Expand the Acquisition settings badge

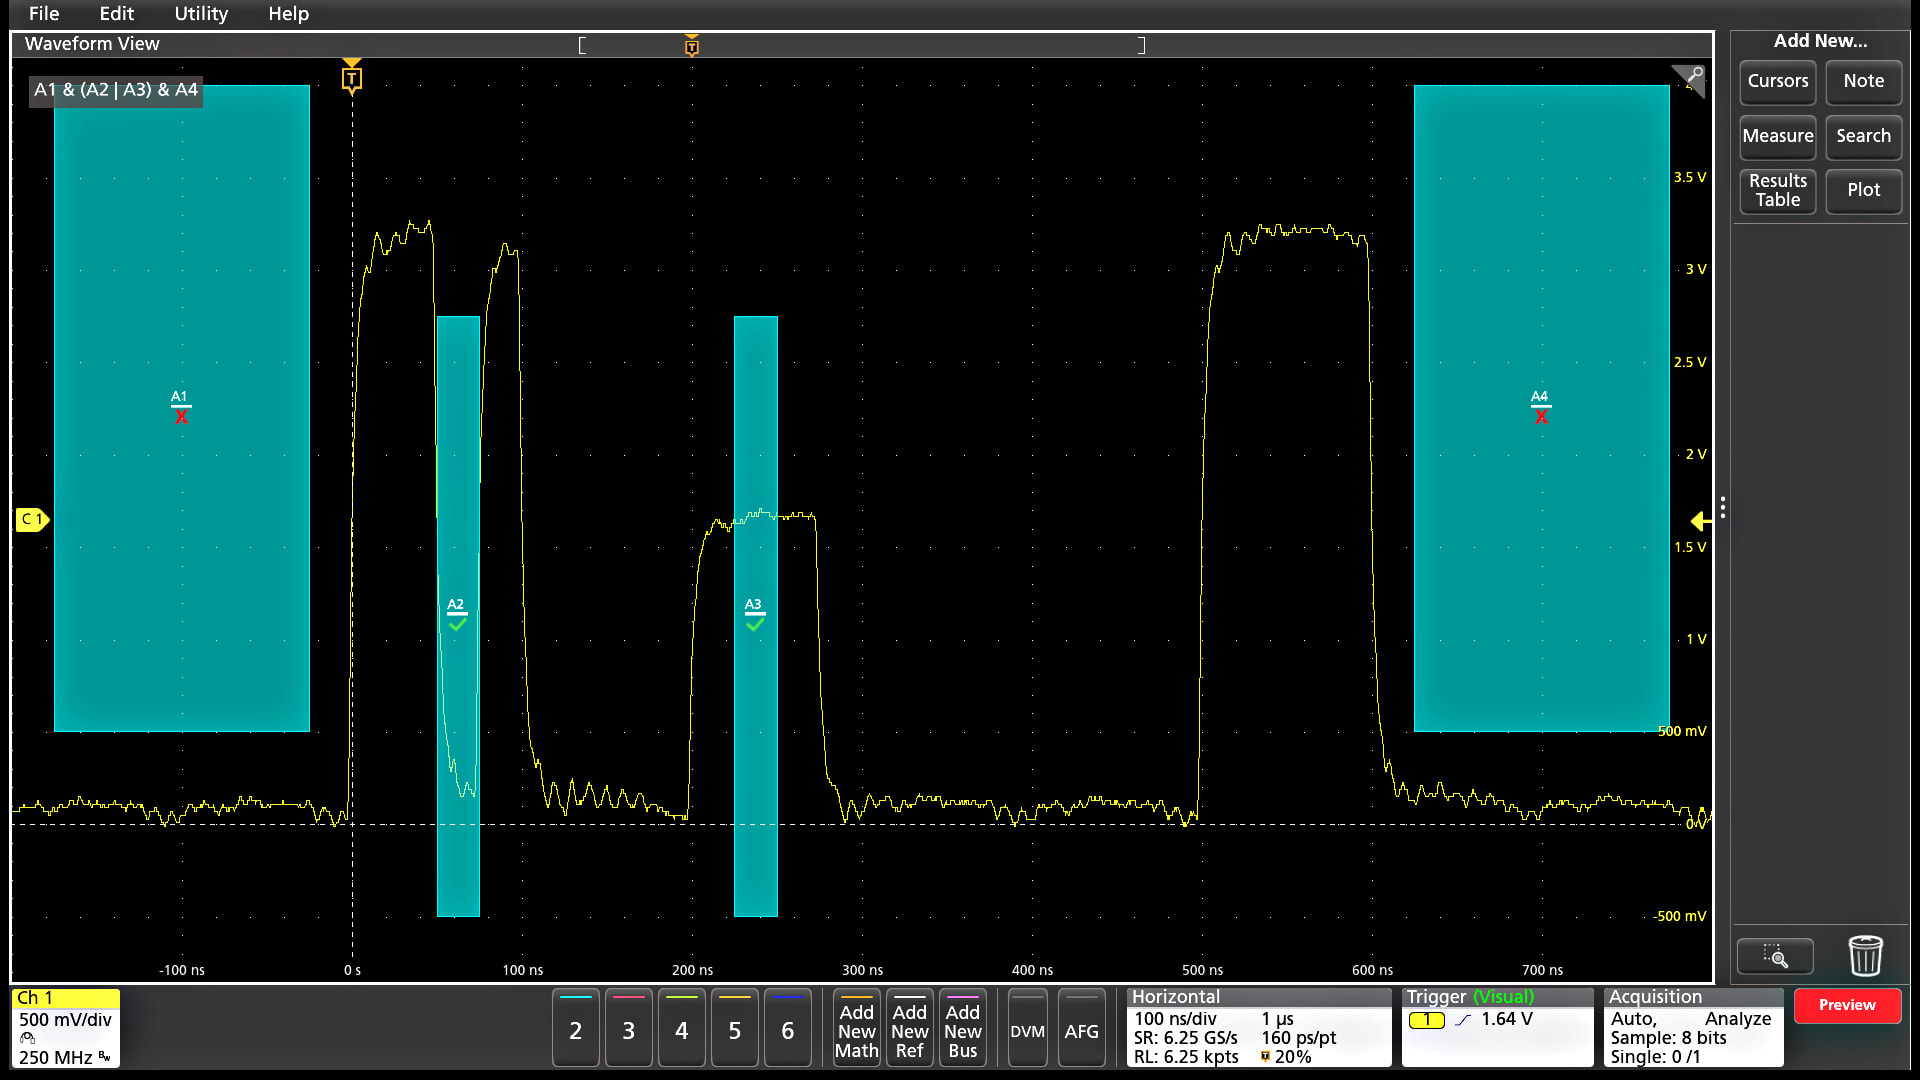(x=1692, y=1027)
